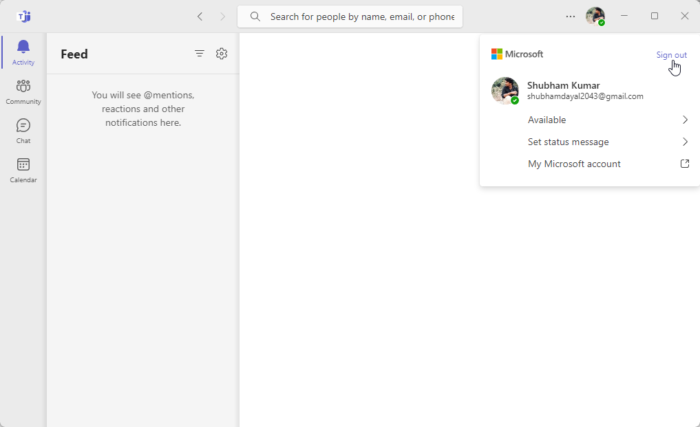Open the three-dots more options menu
Image resolution: width=700 pixels, height=427 pixels.
click(x=570, y=16)
